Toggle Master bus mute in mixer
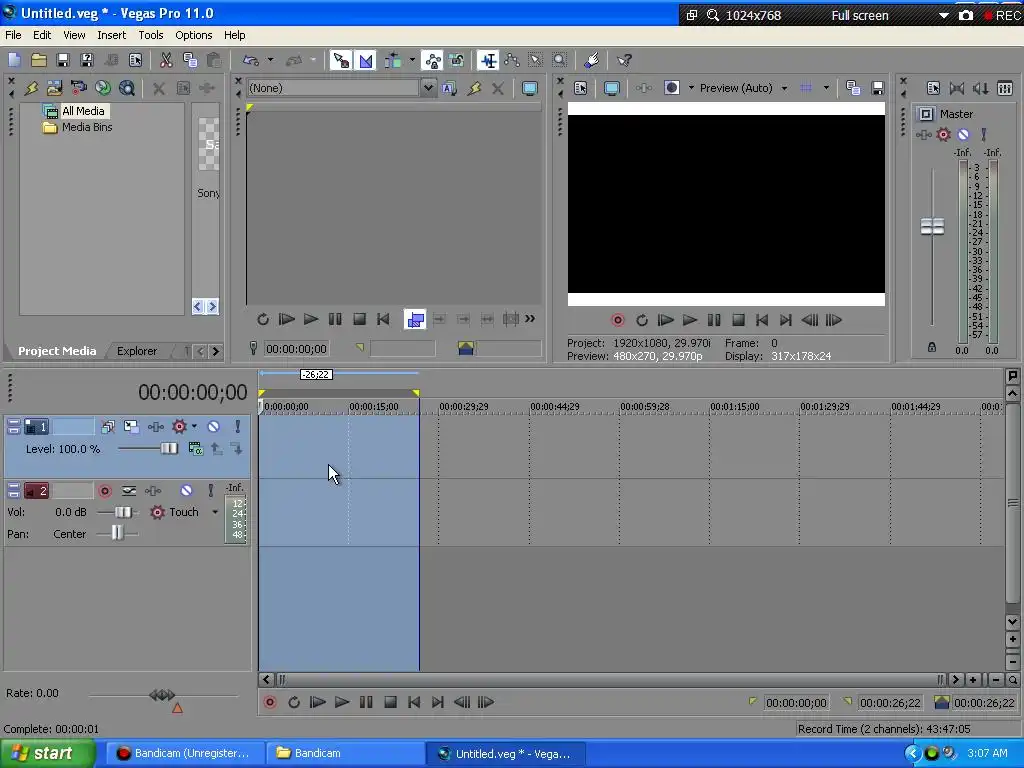The image size is (1024, 768). click(964, 135)
